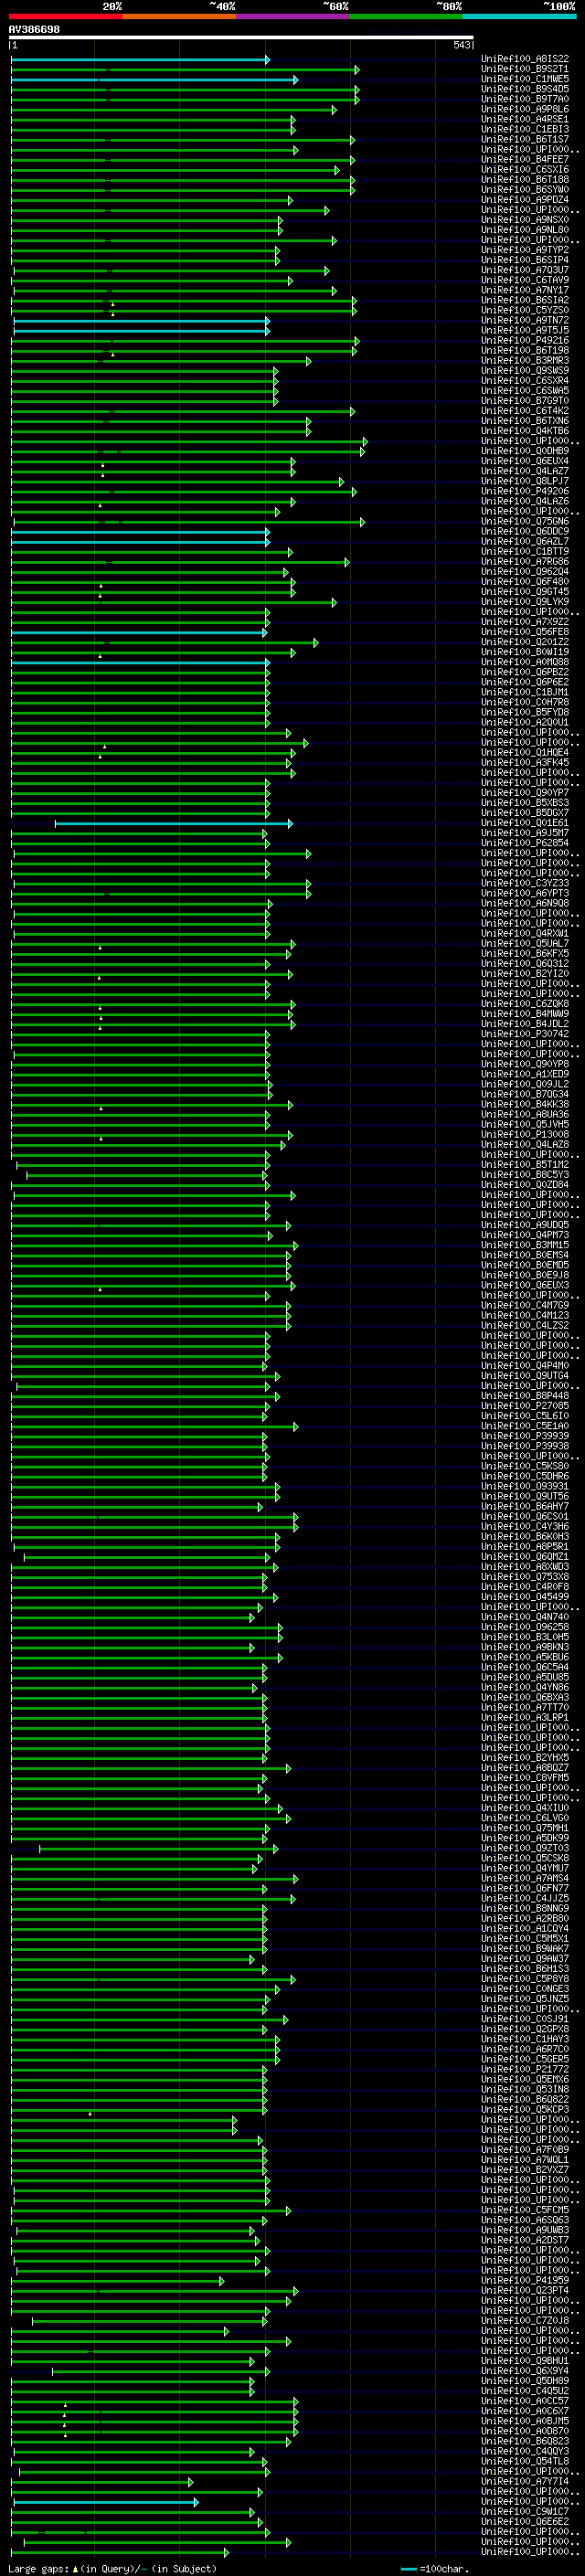Select hit UniRef100_B9S4D5
This screenshot has width=585, height=2576.
(525, 89)
